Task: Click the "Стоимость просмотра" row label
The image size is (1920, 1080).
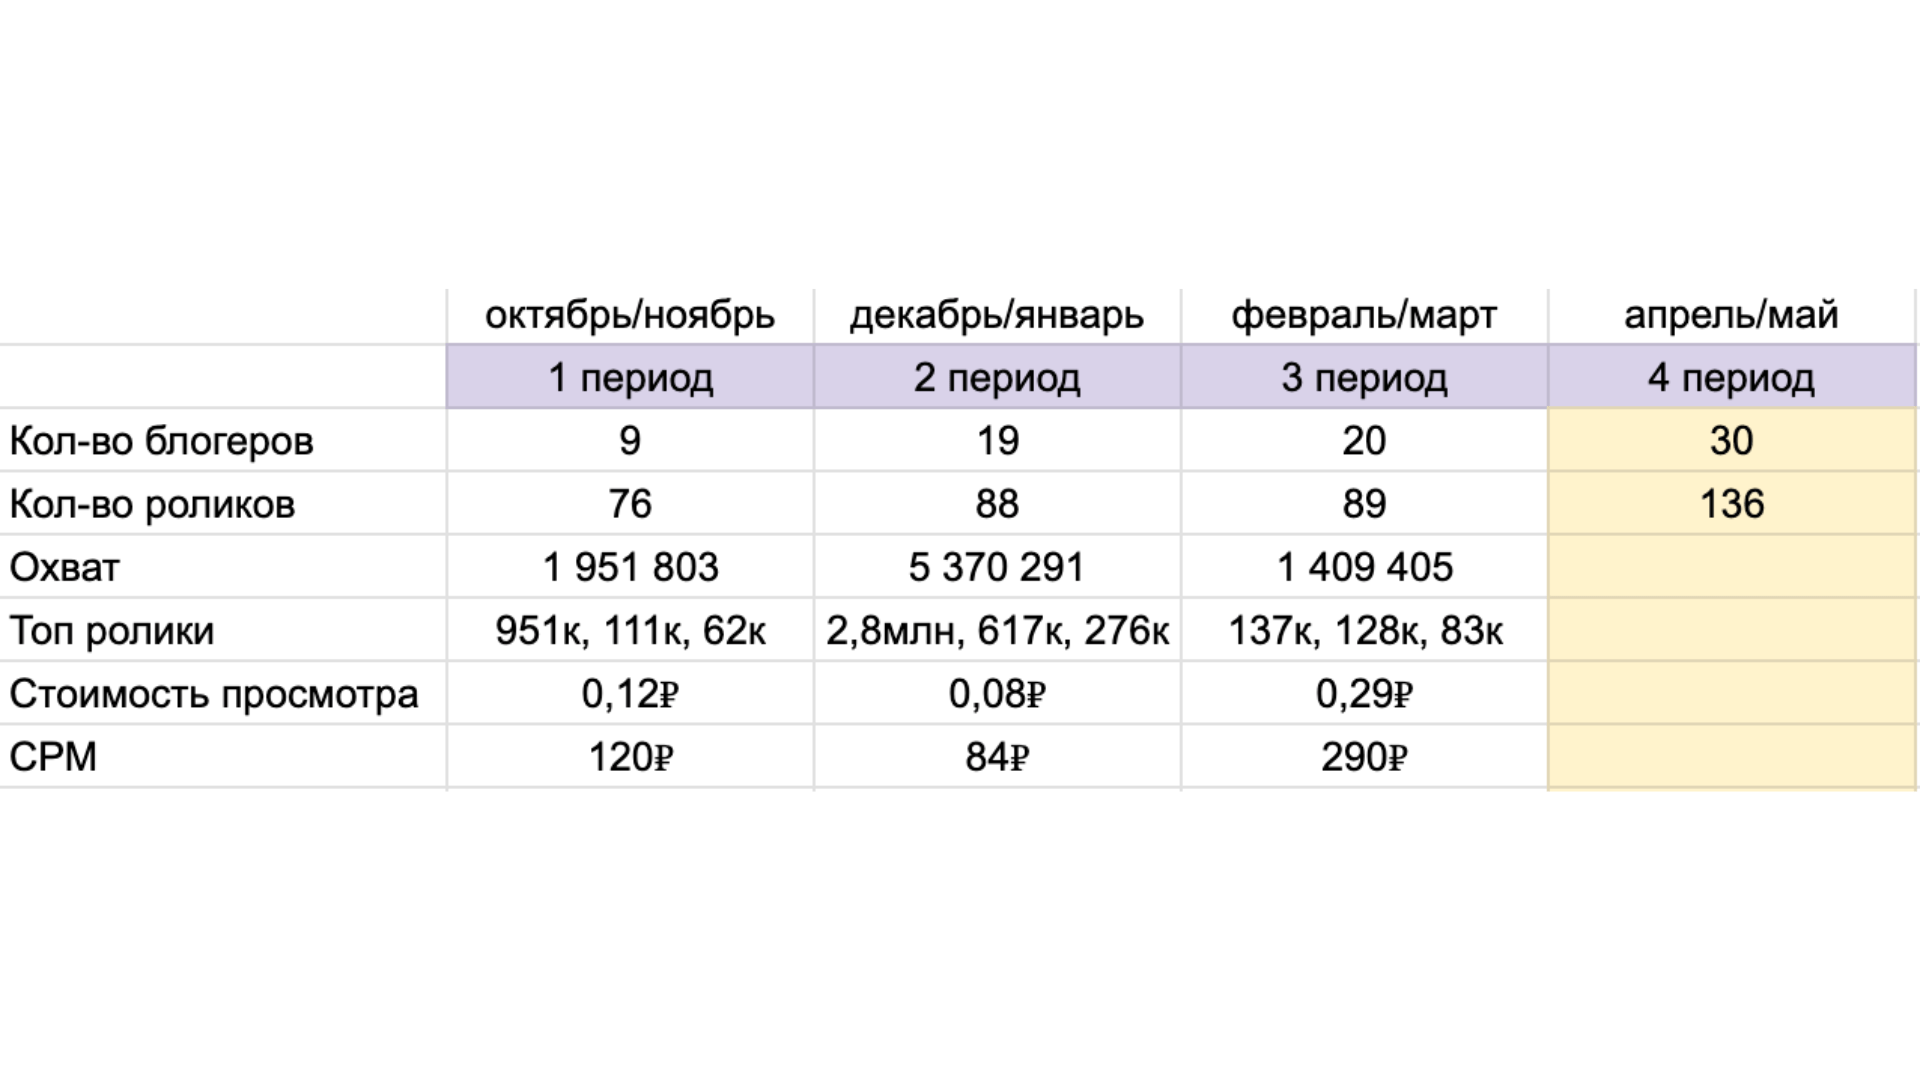Action: pos(213,694)
